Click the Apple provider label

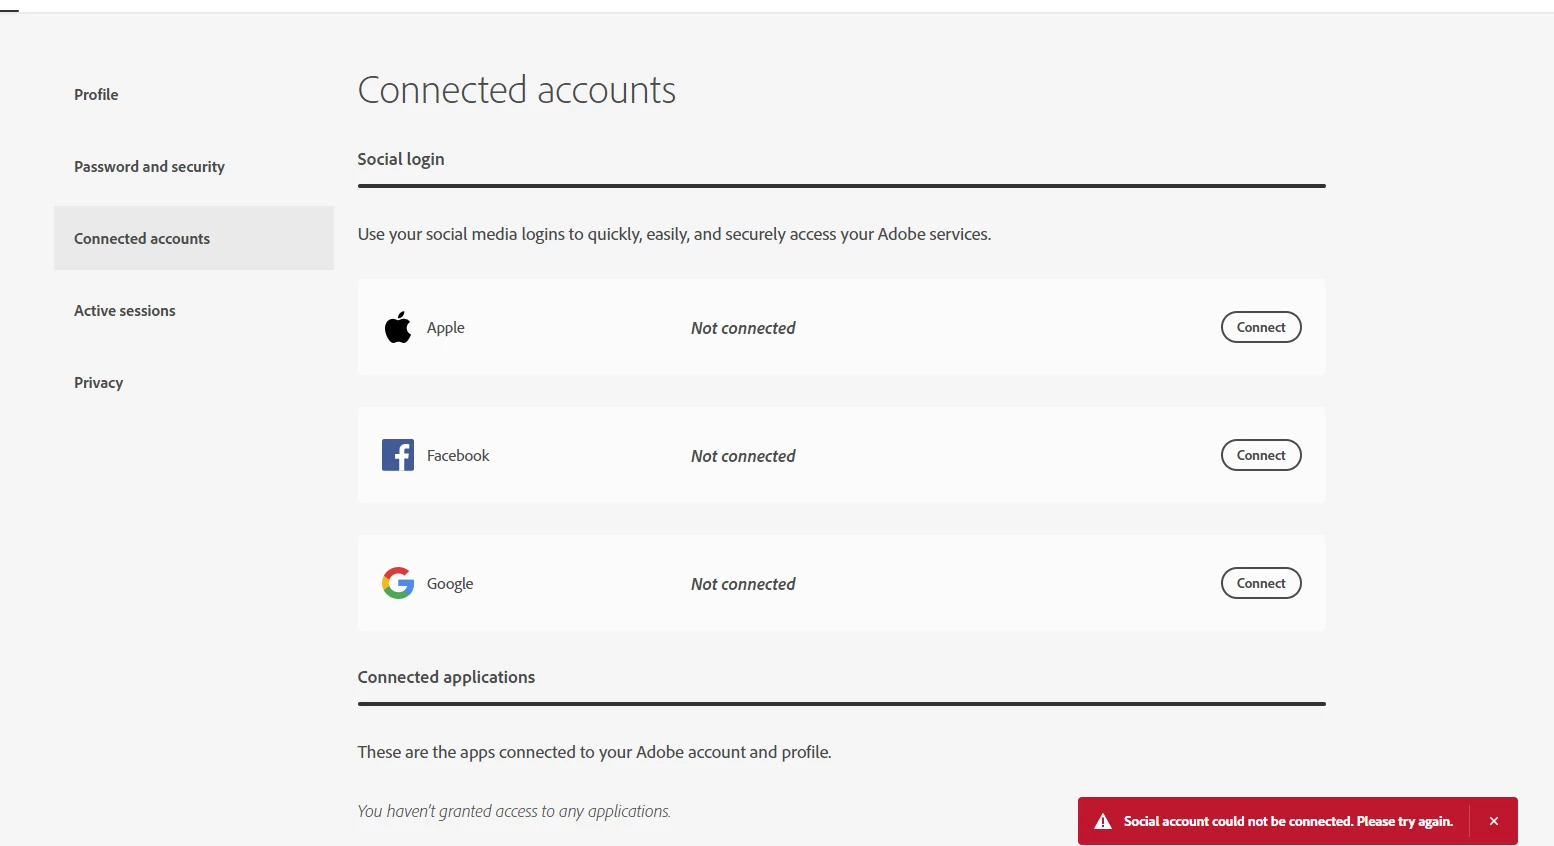coord(446,327)
